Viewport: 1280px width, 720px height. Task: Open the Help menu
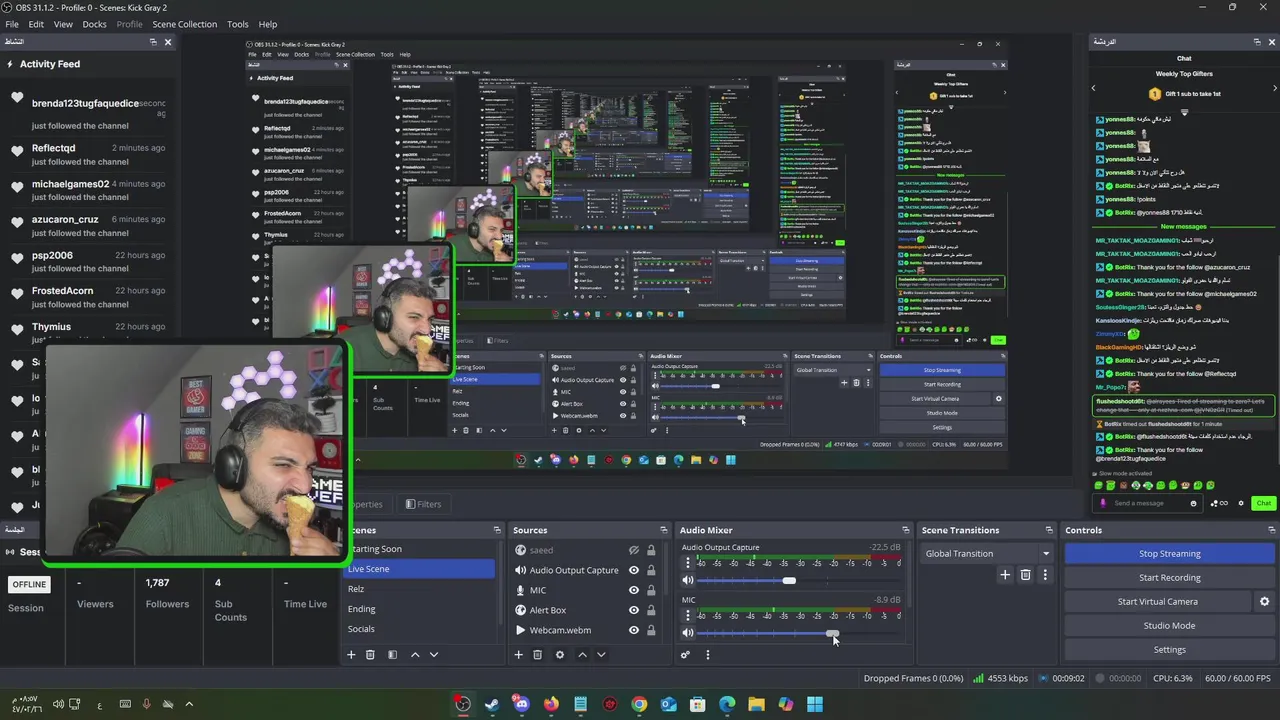coord(268,24)
